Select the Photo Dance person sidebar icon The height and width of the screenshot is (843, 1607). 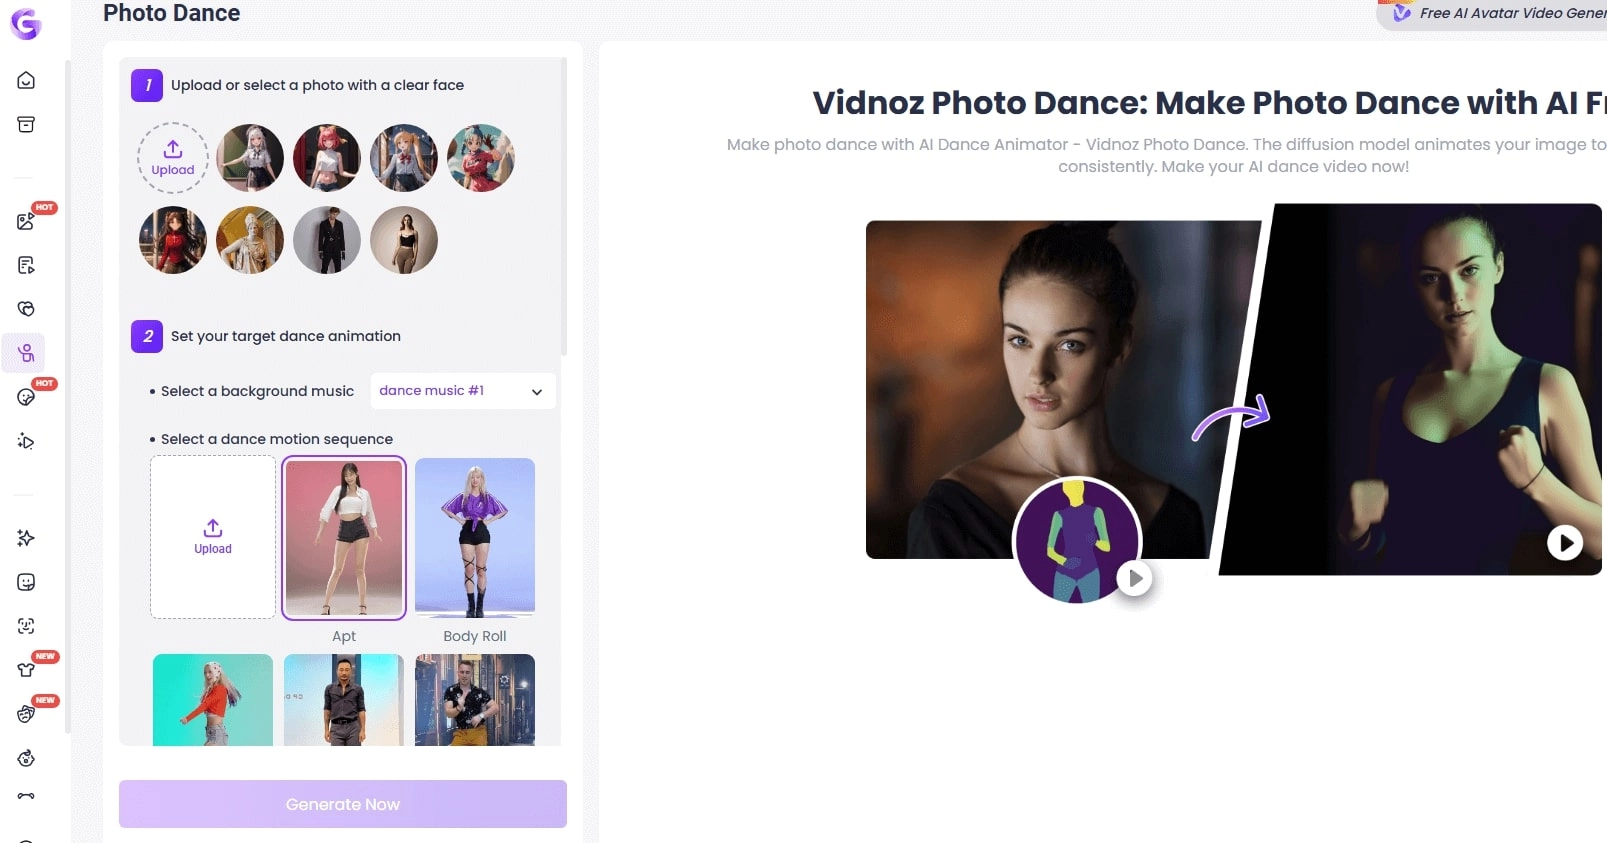(x=26, y=353)
